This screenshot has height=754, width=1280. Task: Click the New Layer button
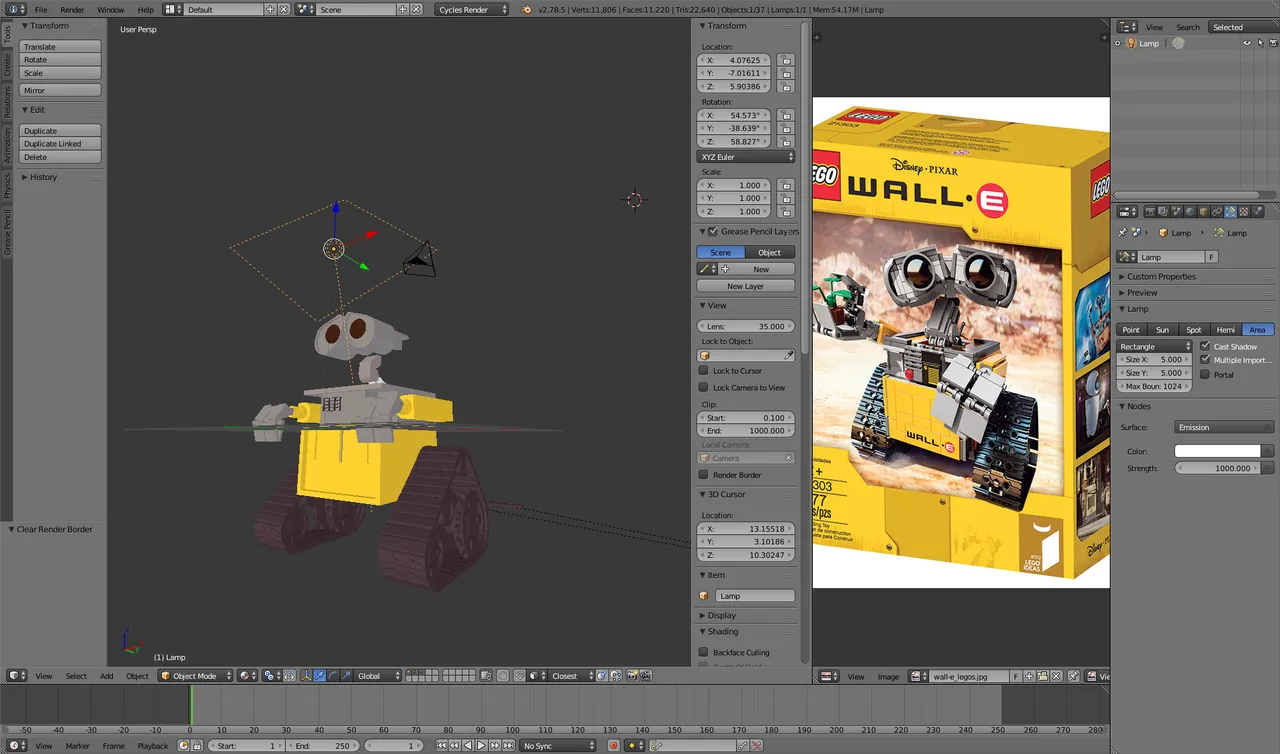(746, 286)
